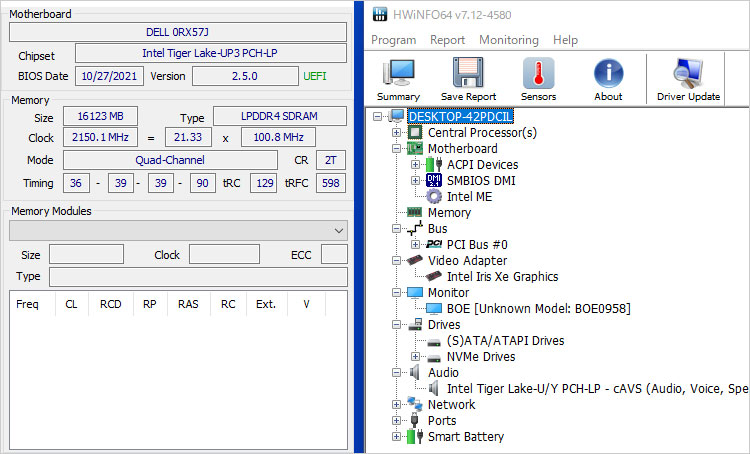Expand the SMBIOS DMI node

(415, 180)
